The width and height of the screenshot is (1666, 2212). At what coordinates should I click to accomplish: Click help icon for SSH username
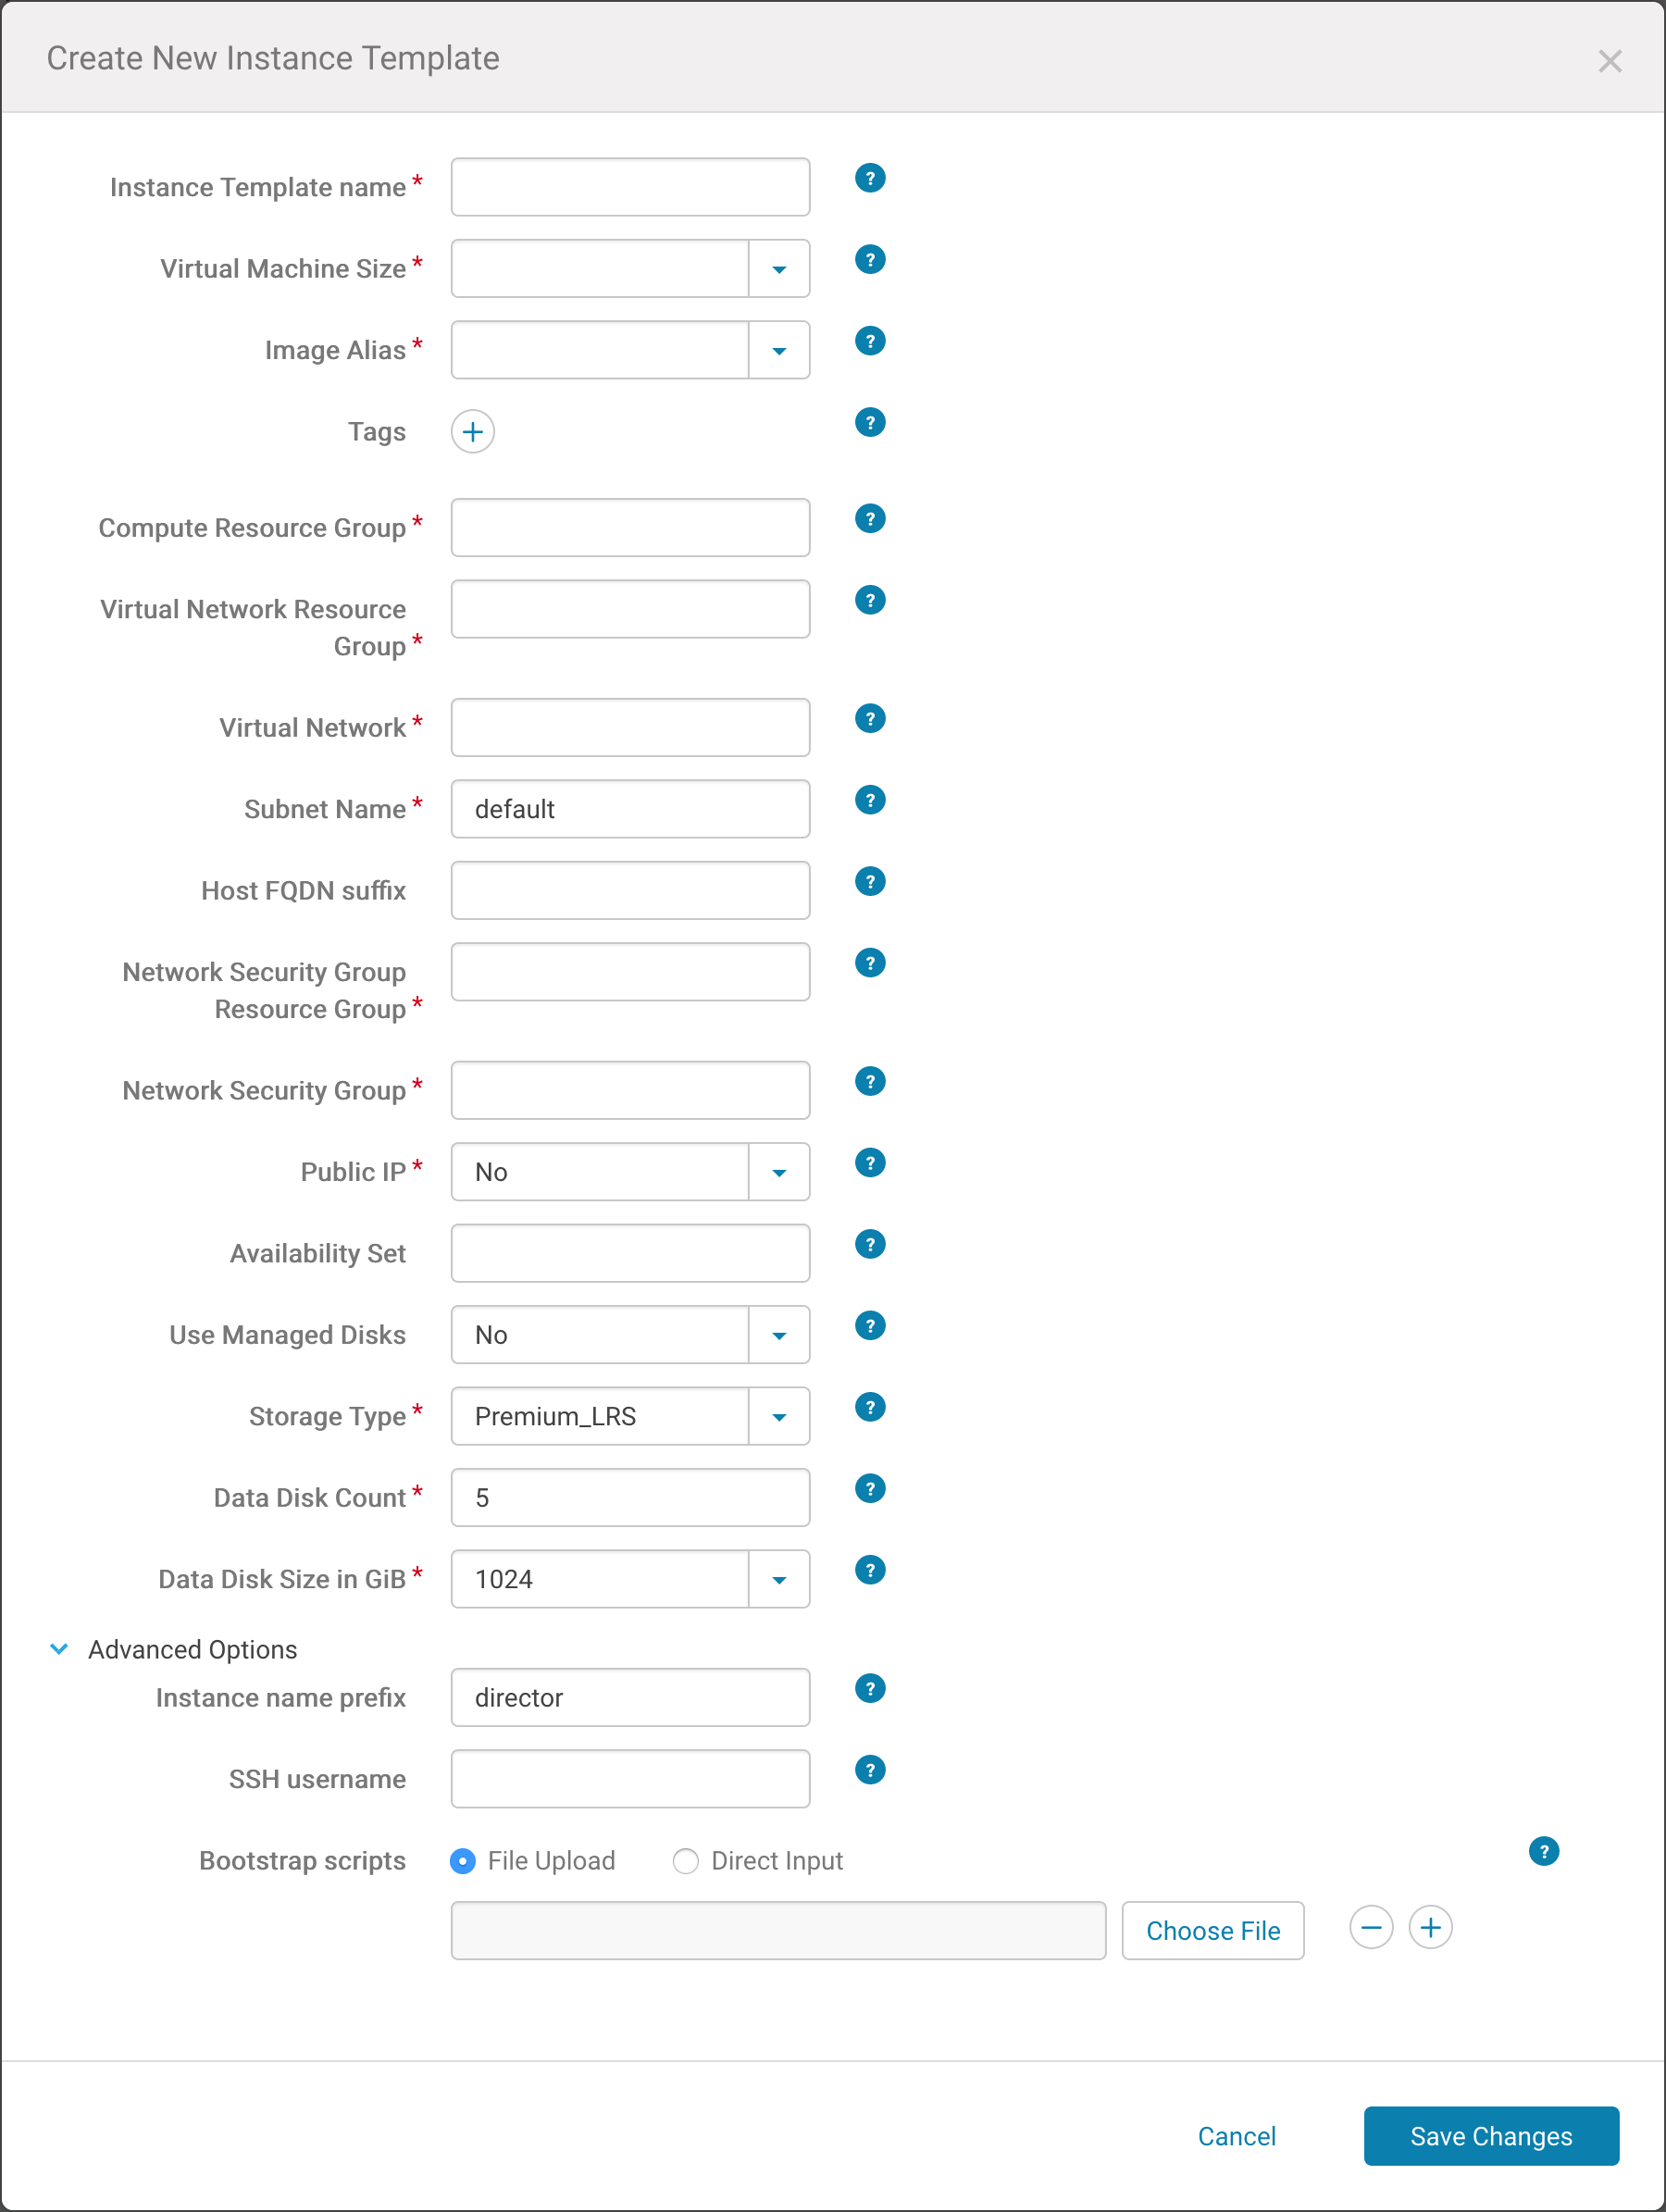point(870,1770)
